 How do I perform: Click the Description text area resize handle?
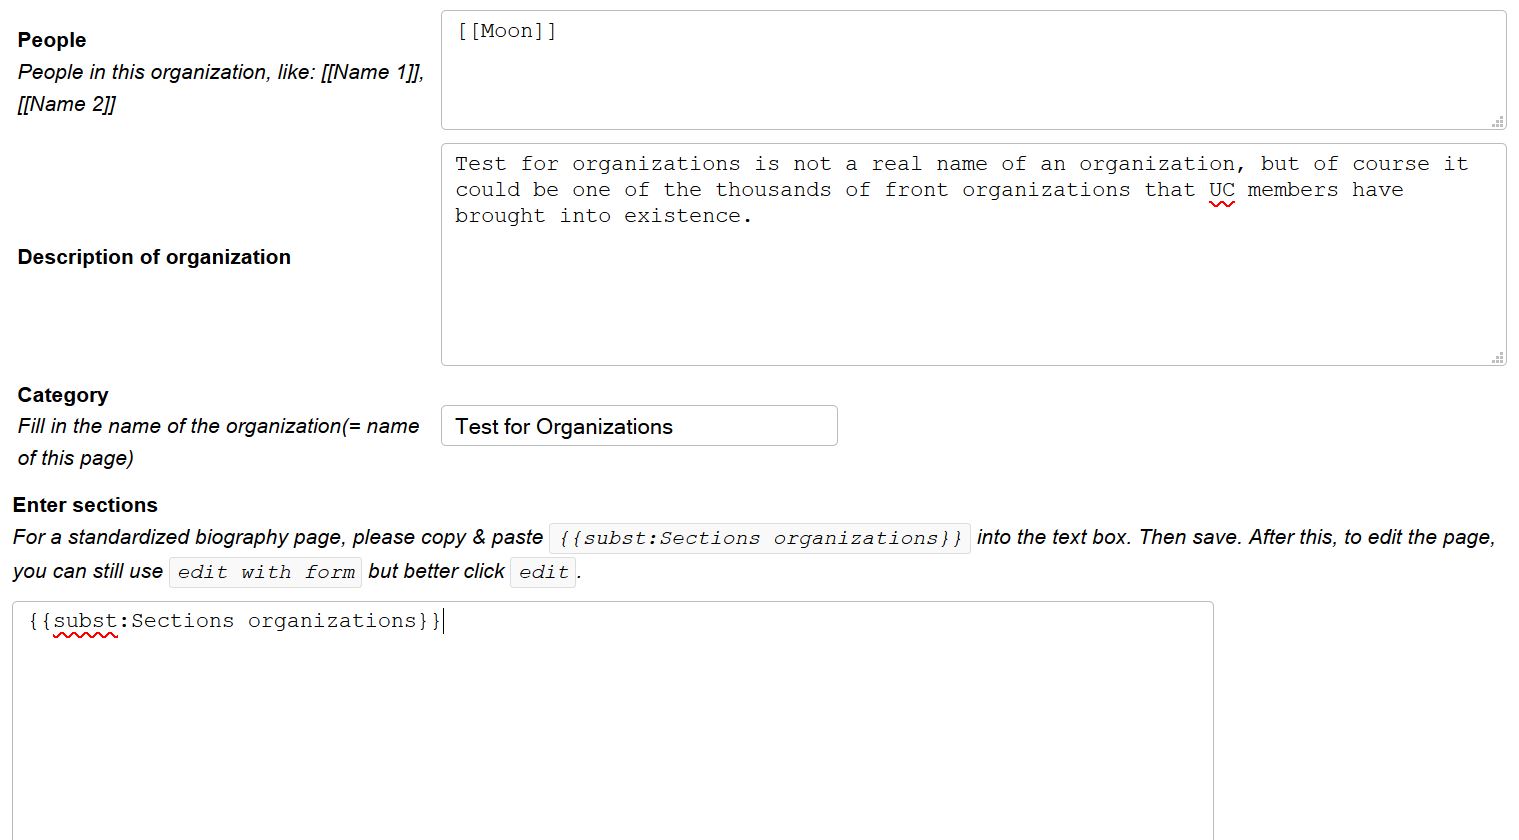[x=1497, y=357]
